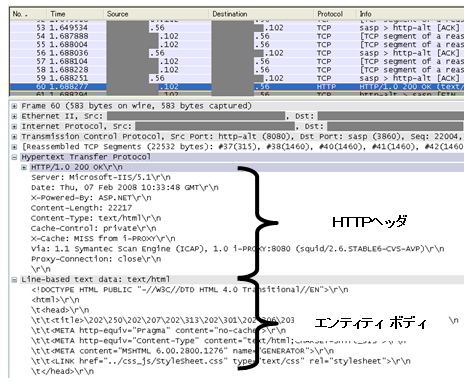Select packet 53 at time 1.649534
Screen dimensions: 471x384
pyautogui.click(x=237, y=28)
